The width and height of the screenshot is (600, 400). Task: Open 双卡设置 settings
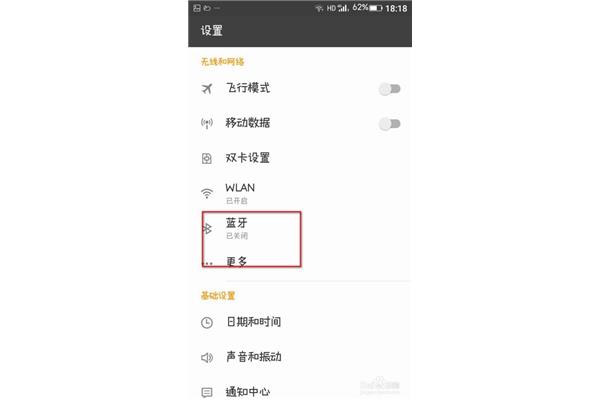pos(300,158)
